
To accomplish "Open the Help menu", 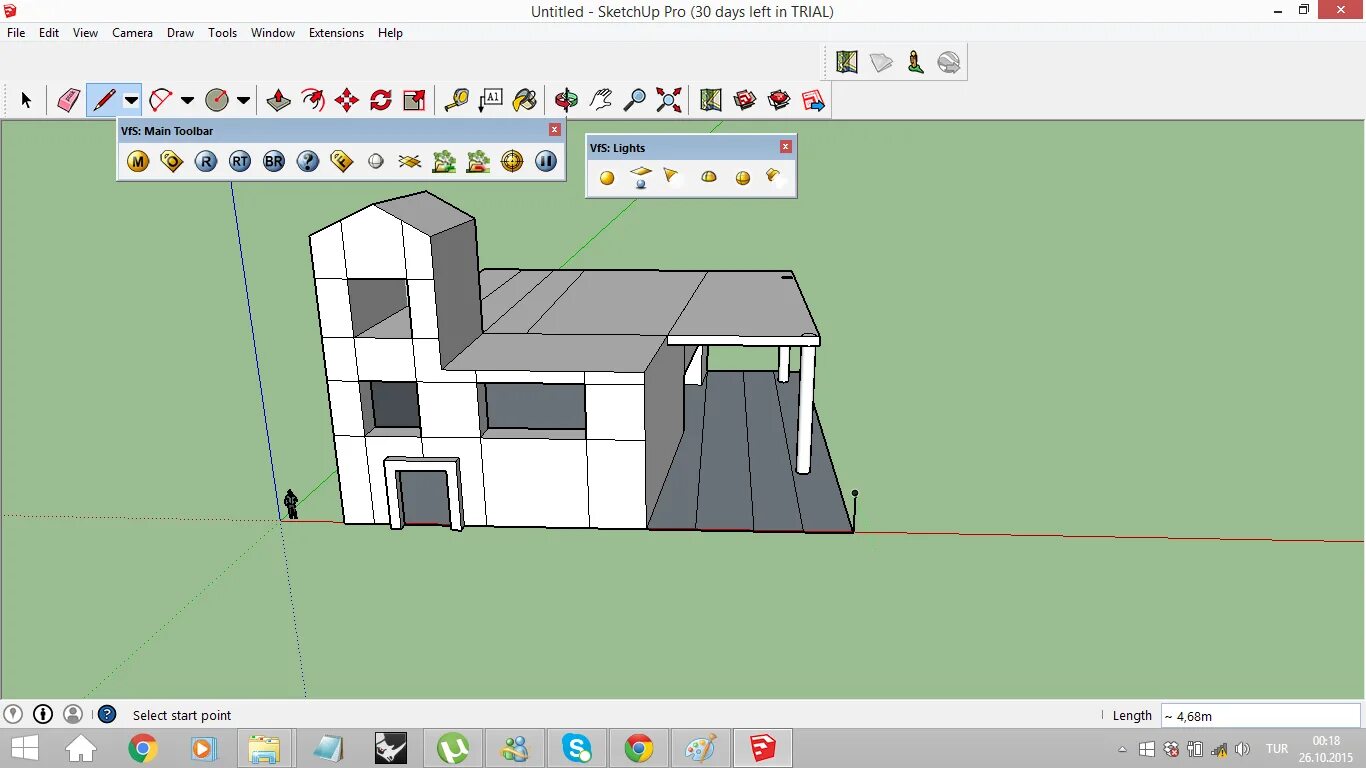I will [x=390, y=33].
